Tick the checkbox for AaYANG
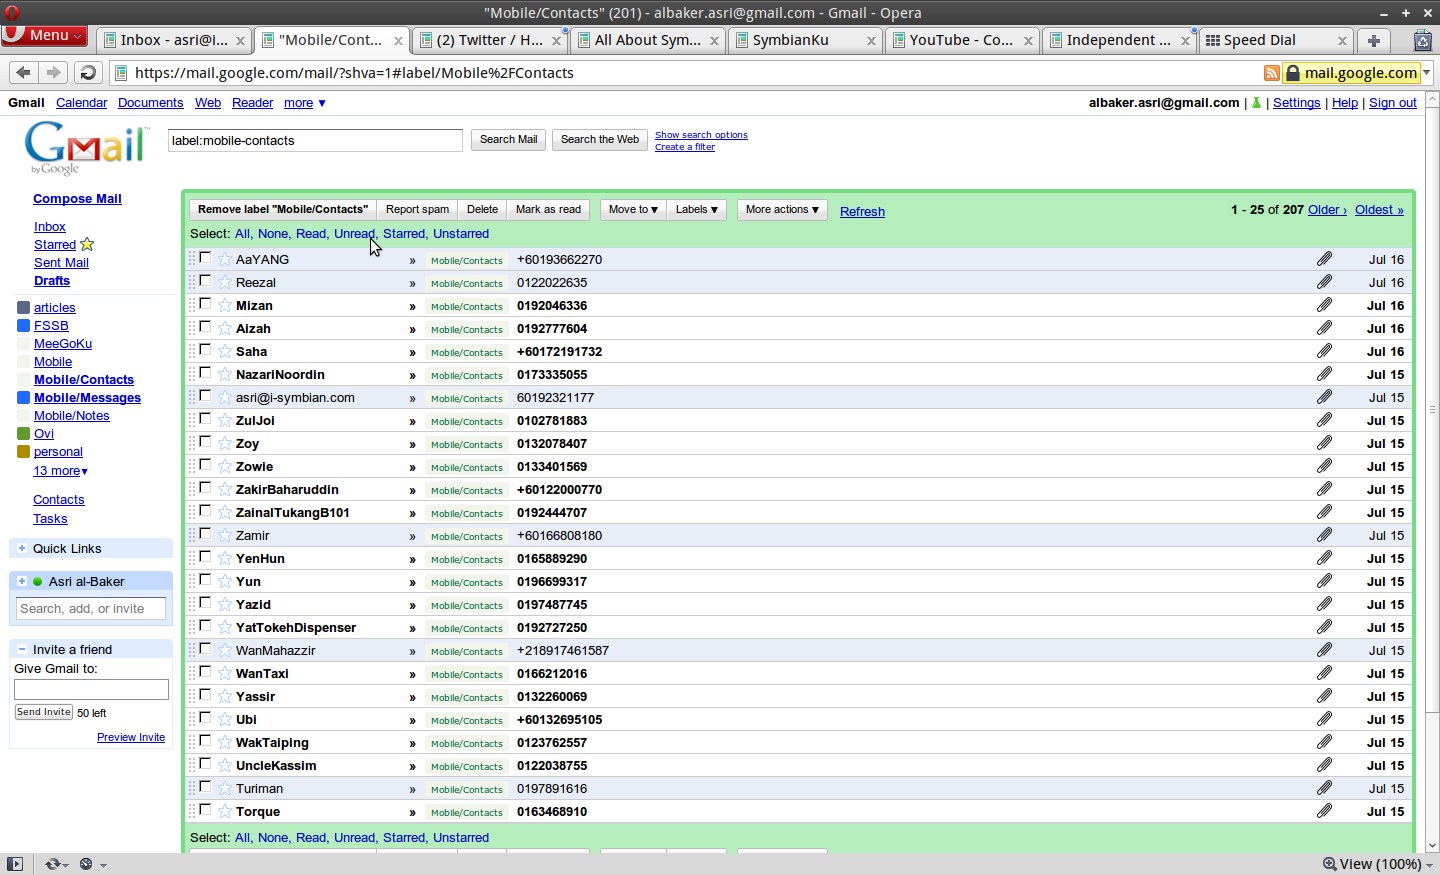 tap(205, 258)
